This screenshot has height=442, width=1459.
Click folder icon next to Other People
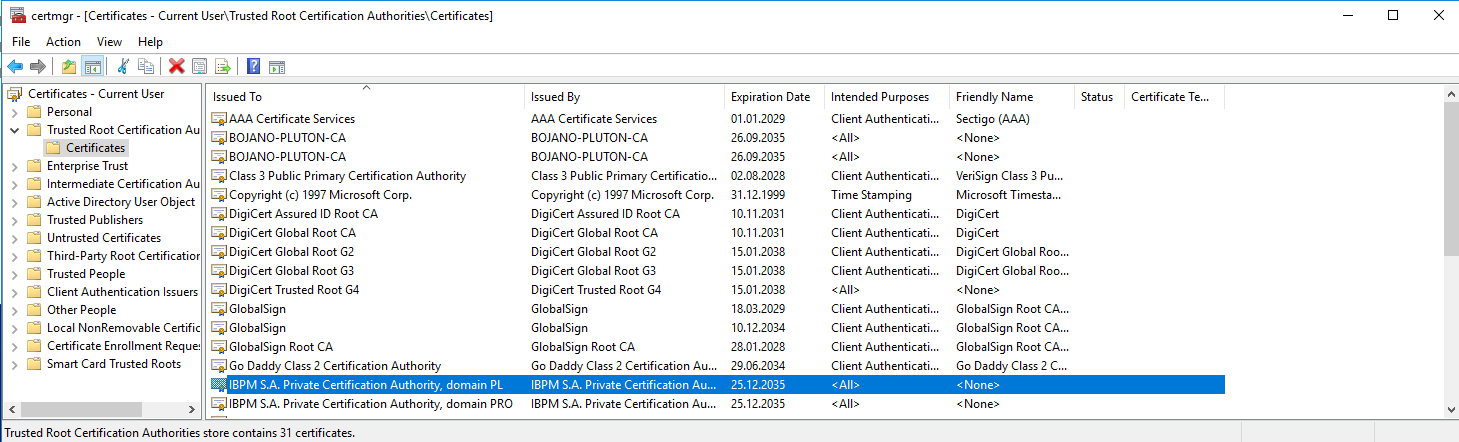pos(34,310)
